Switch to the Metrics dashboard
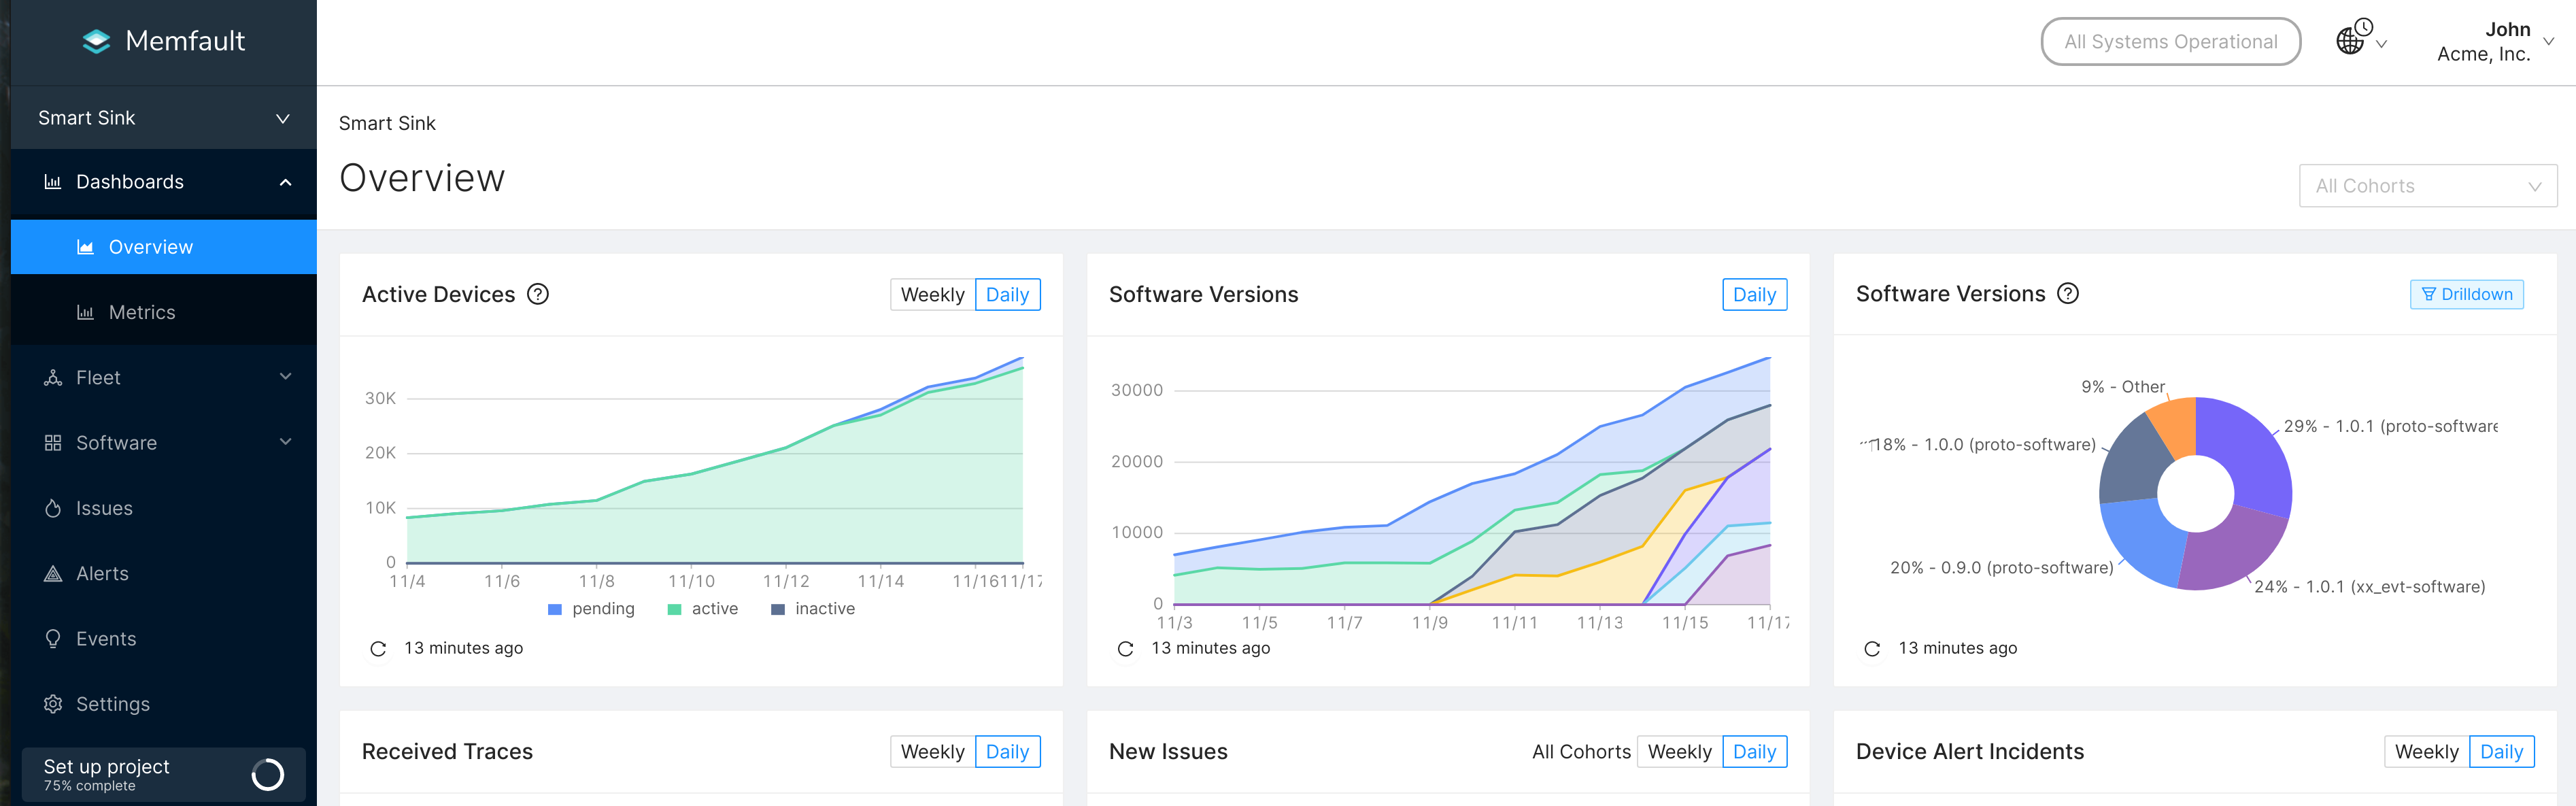This screenshot has height=806, width=2576. (141, 311)
